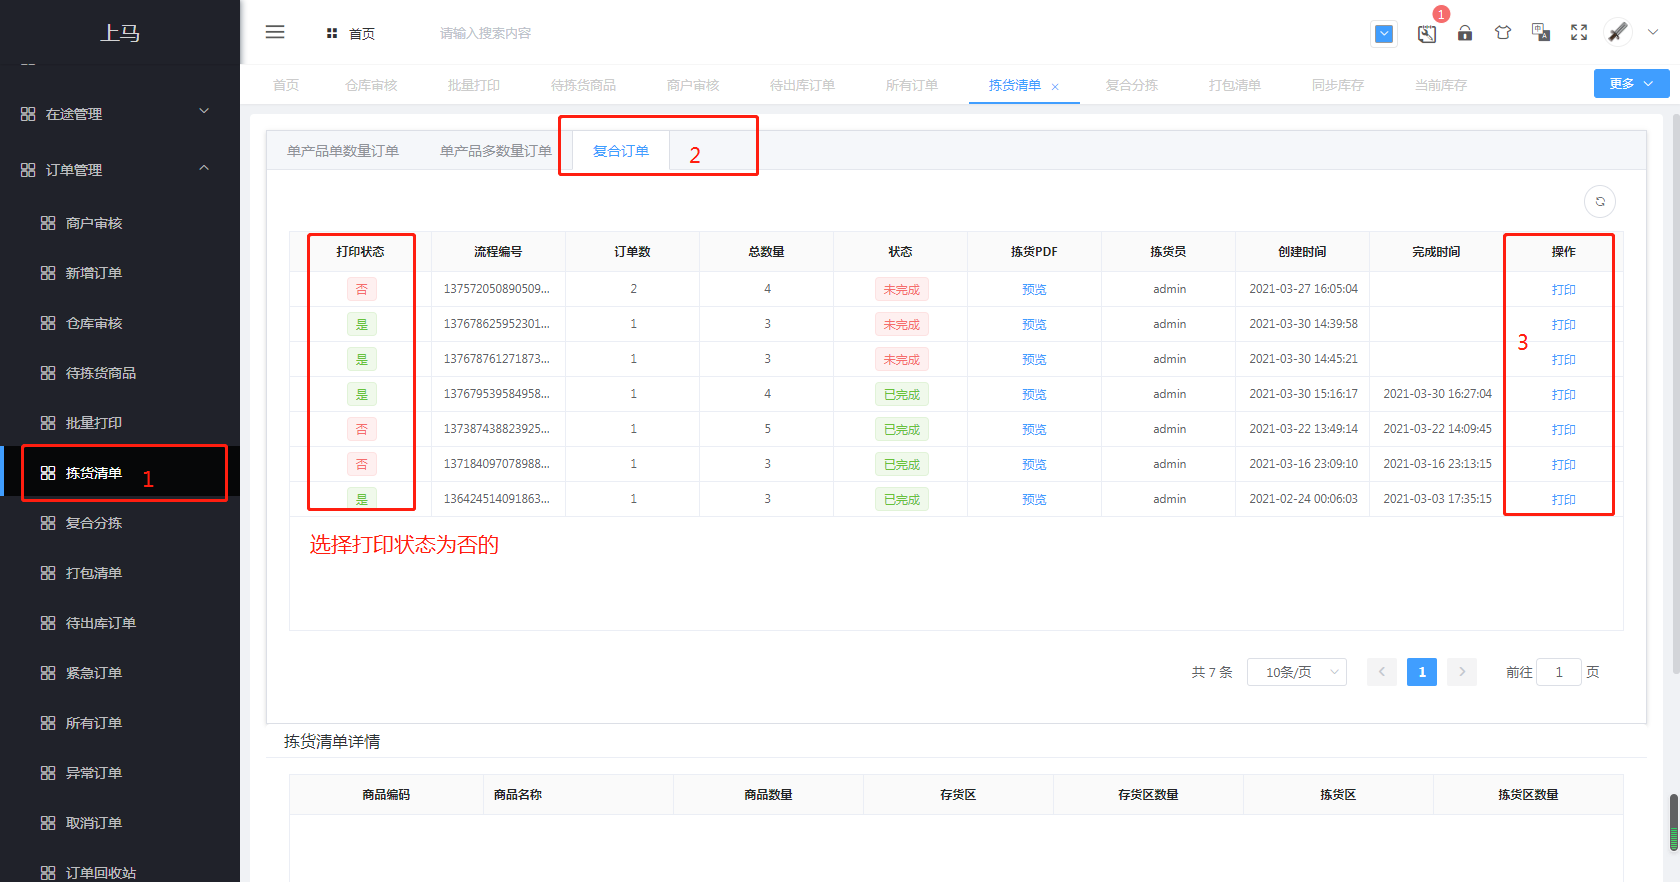The height and width of the screenshot is (882, 1680).
Task: Click 打印 for the 2021-03-16 23:09:10 row
Action: (1564, 465)
